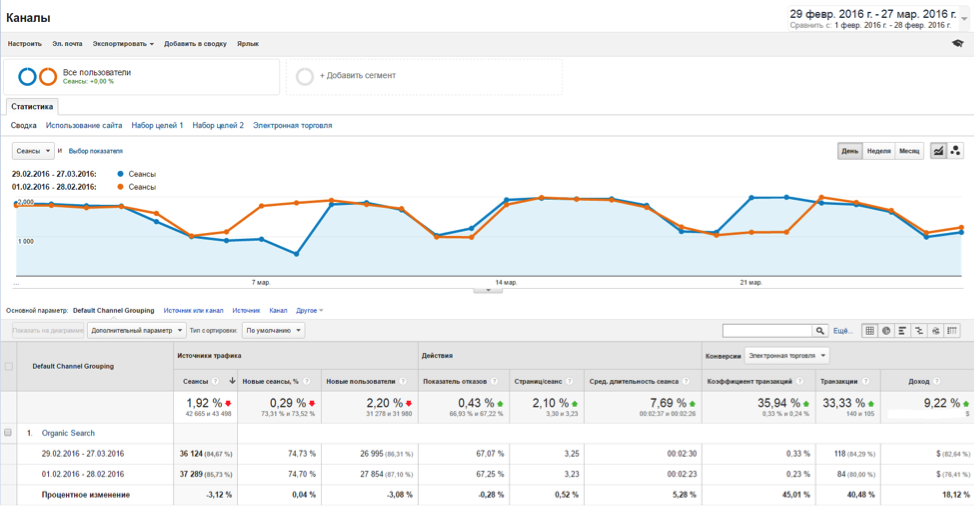Tick the Organic Search row checkbox

(x=8, y=433)
